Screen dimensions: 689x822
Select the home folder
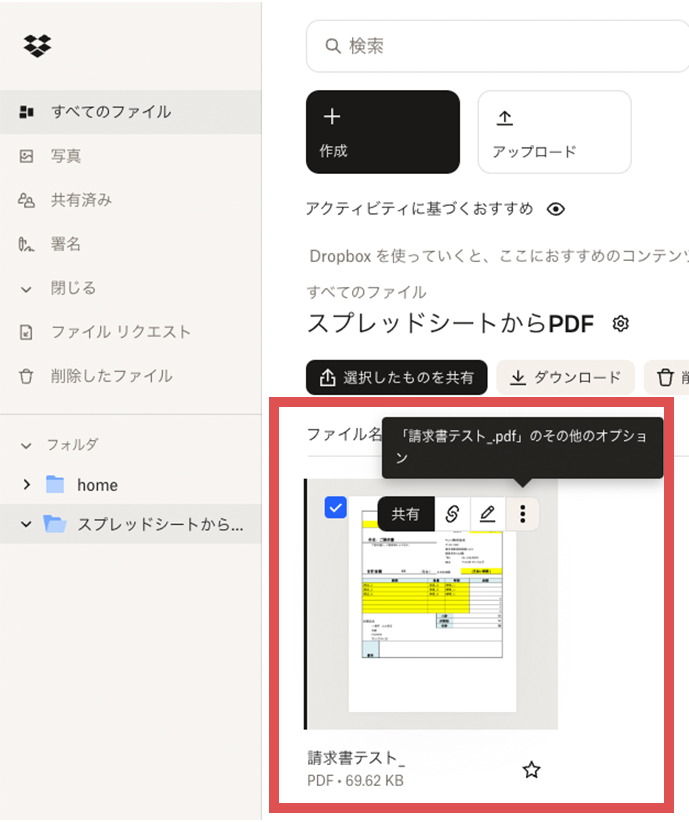tap(97, 485)
